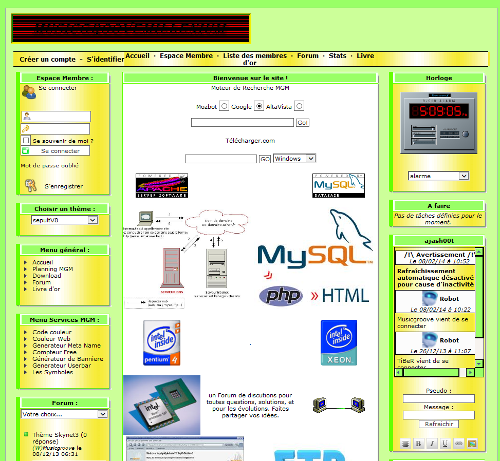
Task: Open the Choisir un thème dropdown
Action: (x=65, y=220)
